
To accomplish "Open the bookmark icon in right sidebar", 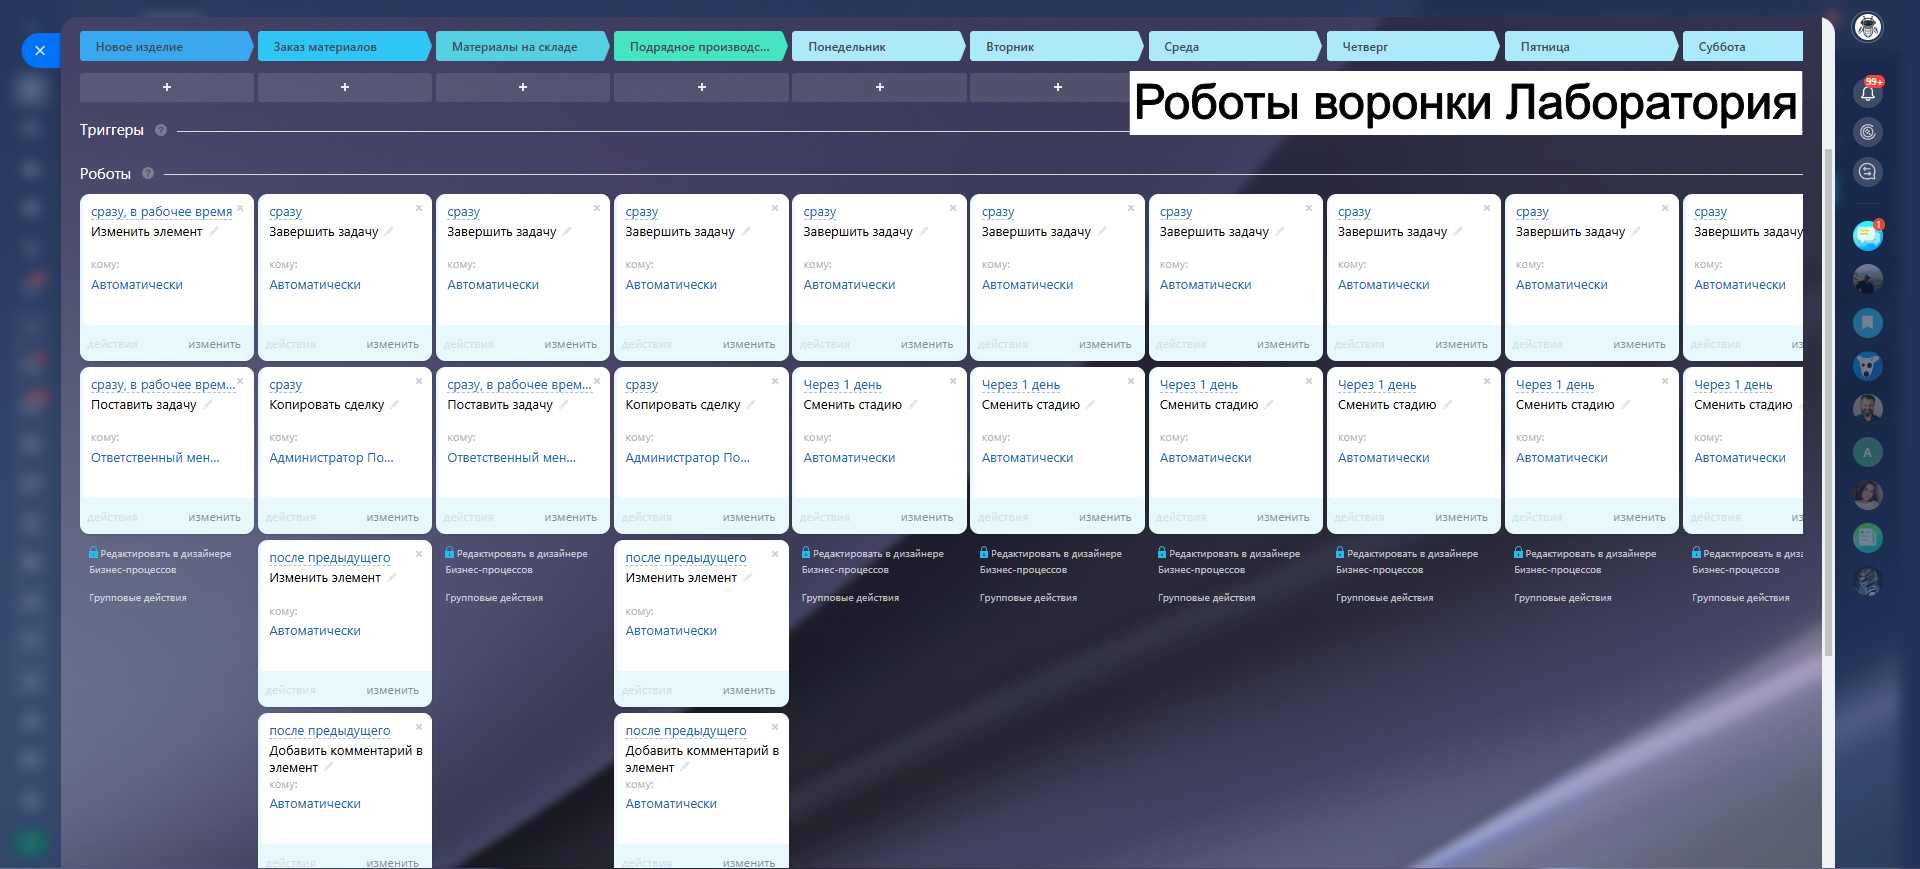I will 1867,323.
